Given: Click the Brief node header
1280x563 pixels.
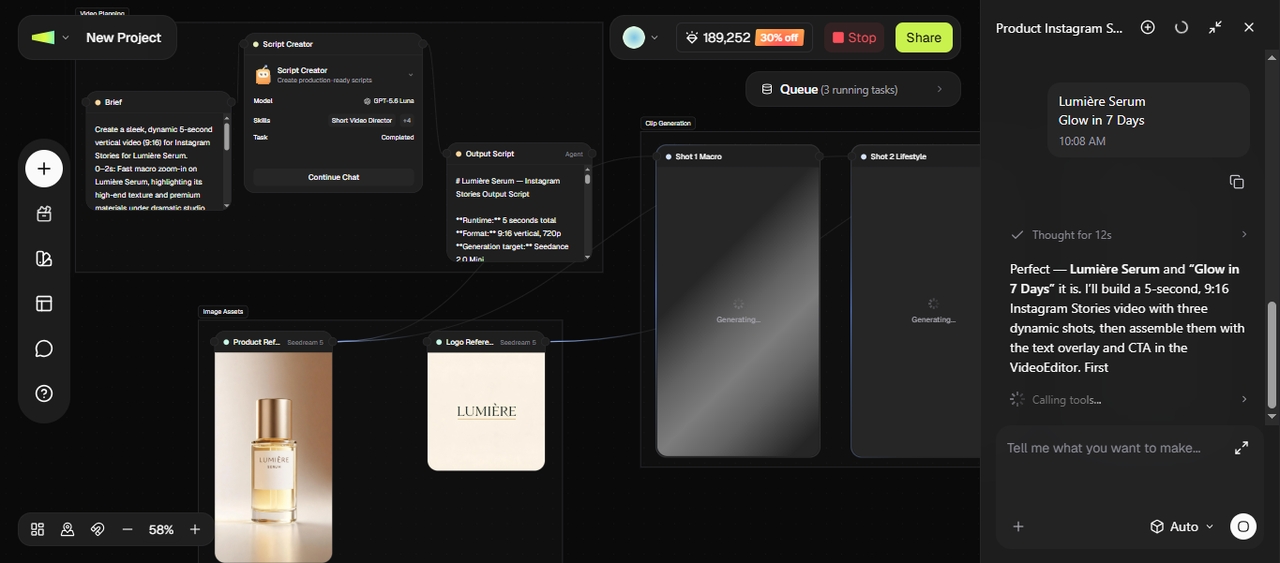Looking at the screenshot, I should click(159, 102).
